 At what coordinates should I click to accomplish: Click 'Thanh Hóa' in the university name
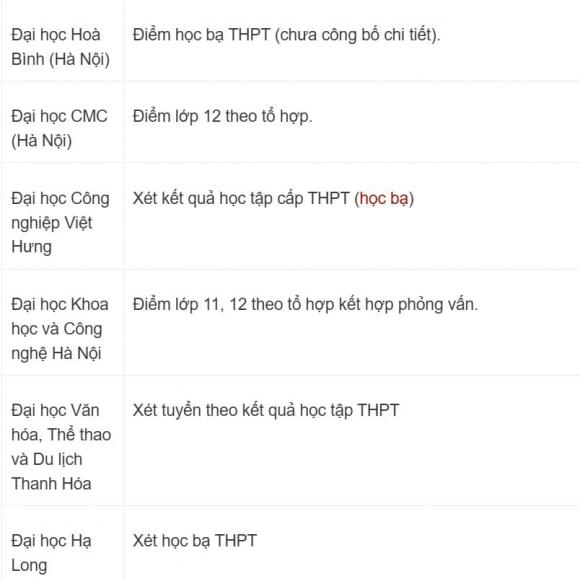(x=51, y=484)
